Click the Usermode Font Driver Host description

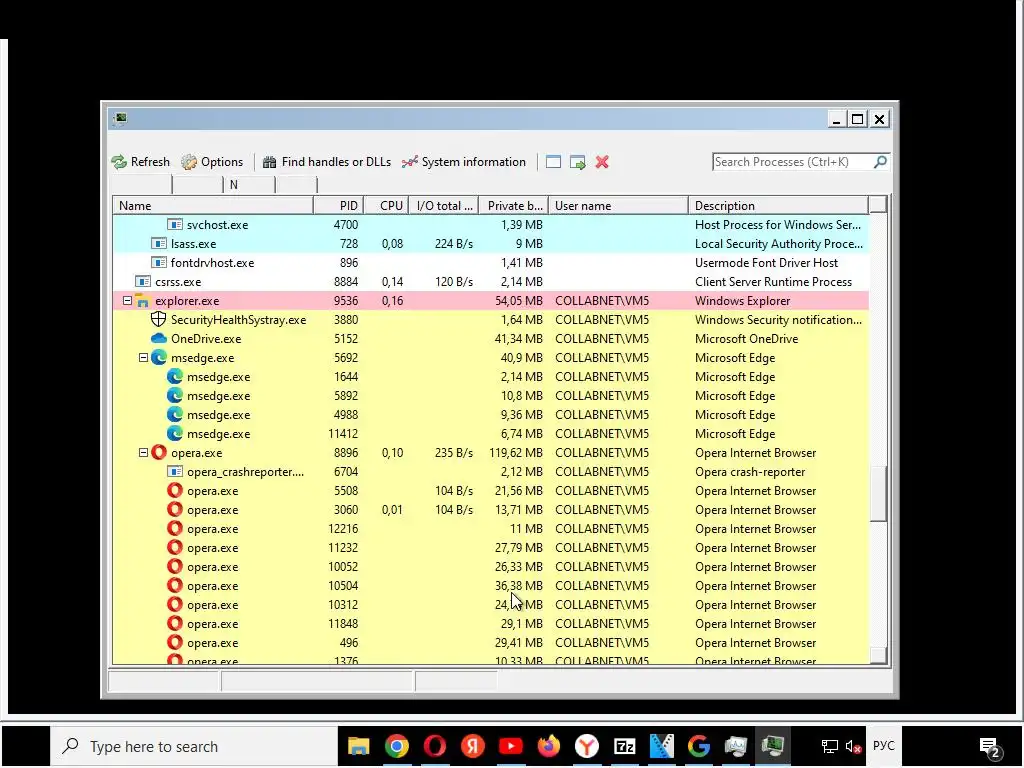[x=766, y=263]
